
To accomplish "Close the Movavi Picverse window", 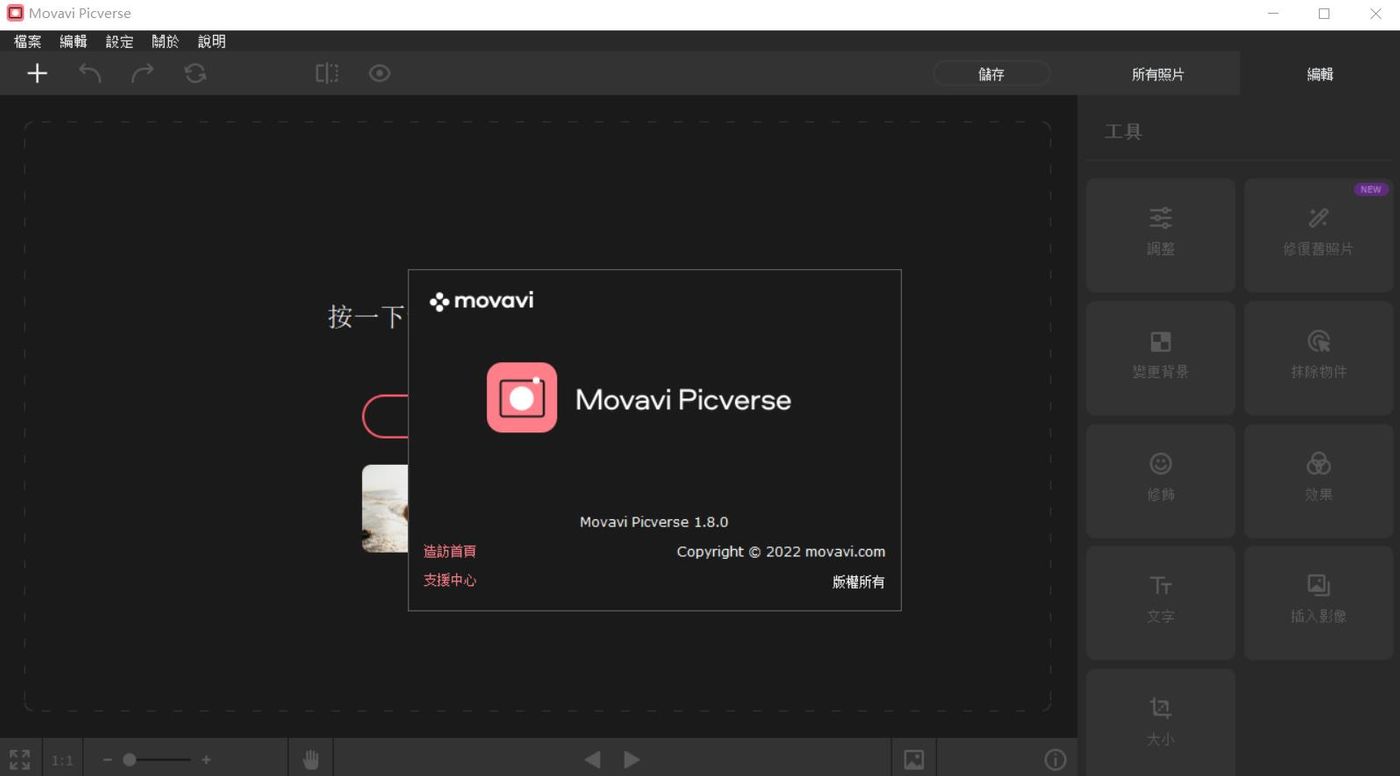I will click(x=1375, y=14).
